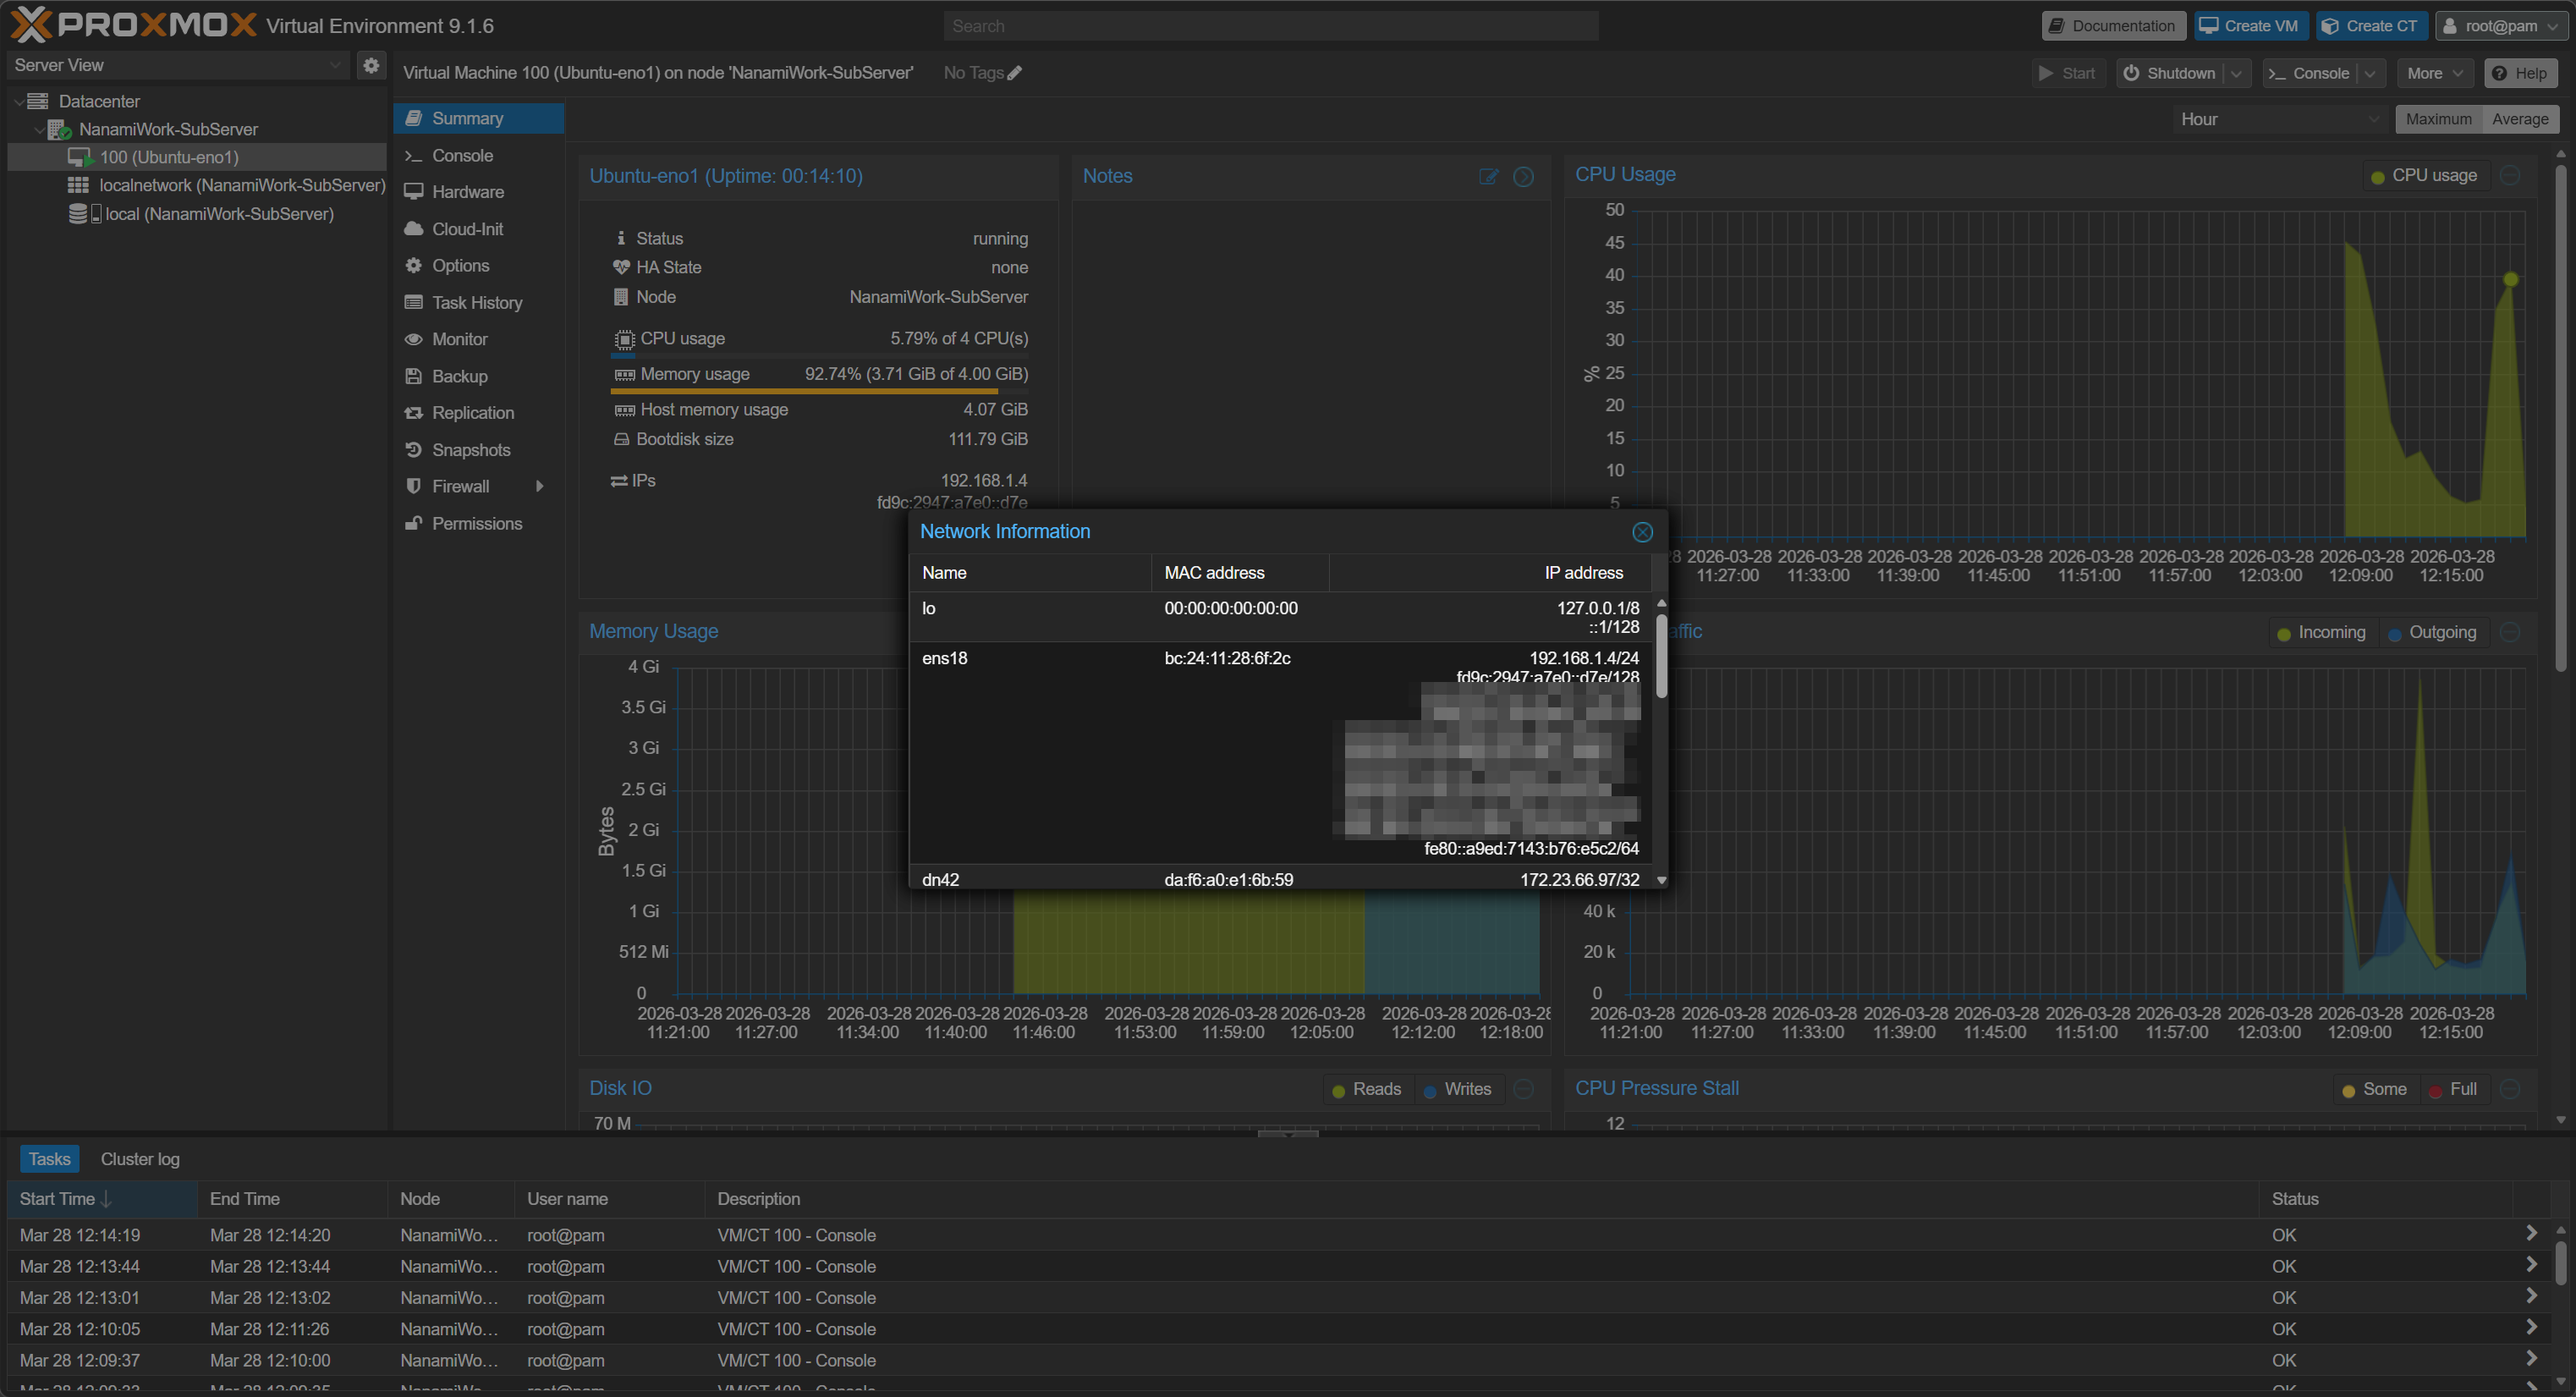The width and height of the screenshot is (2576, 1397).
Task: Toggle the Some pressure legend series
Action: [x=2375, y=1089]
